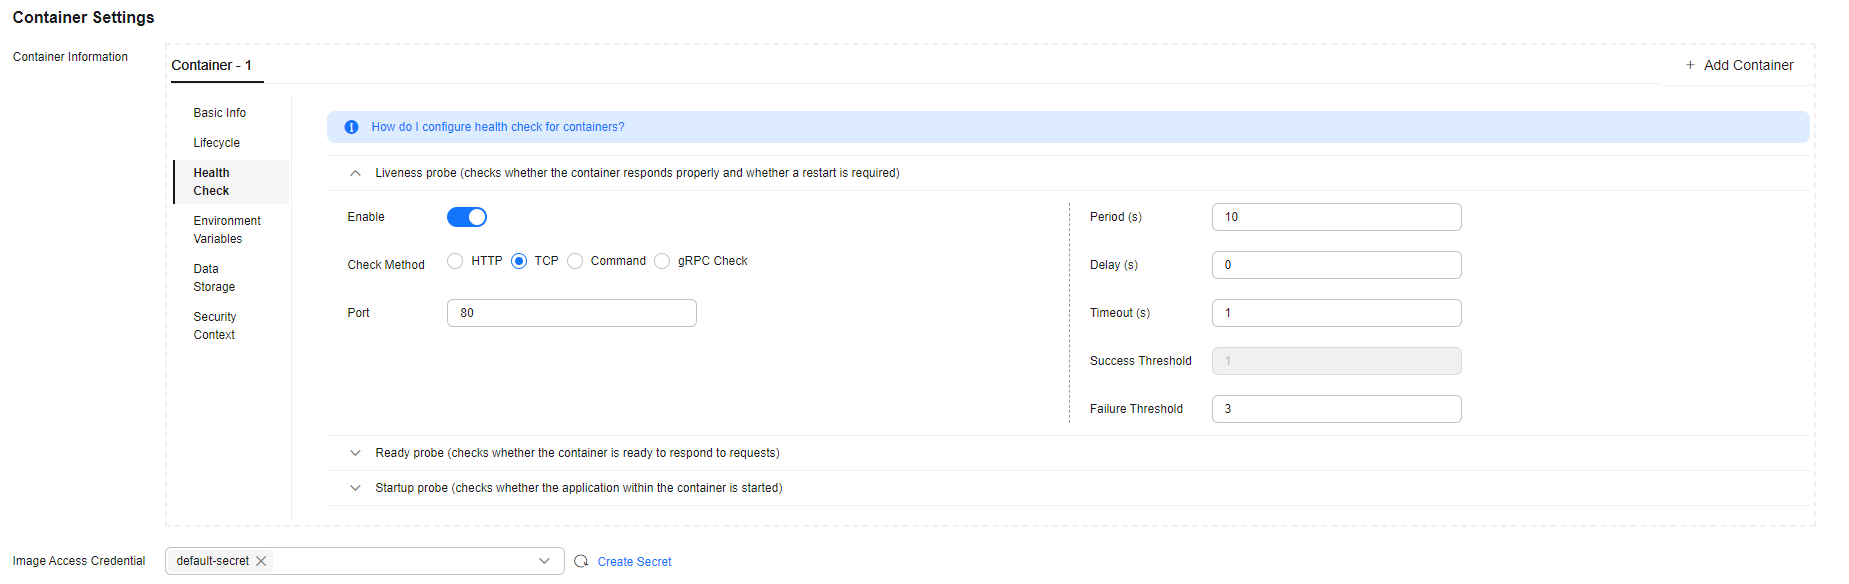Collapse the Liveness probe section
Screen dimensions: 1849x584
355,173
